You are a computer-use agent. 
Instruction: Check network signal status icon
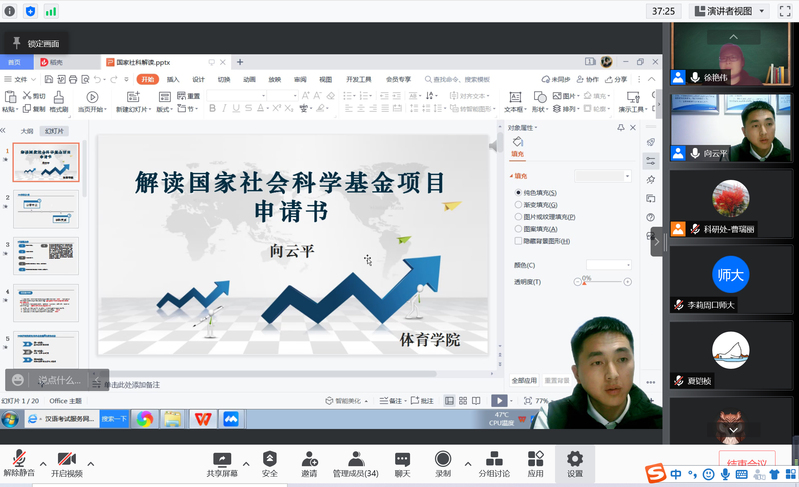(x=50, y=11)
